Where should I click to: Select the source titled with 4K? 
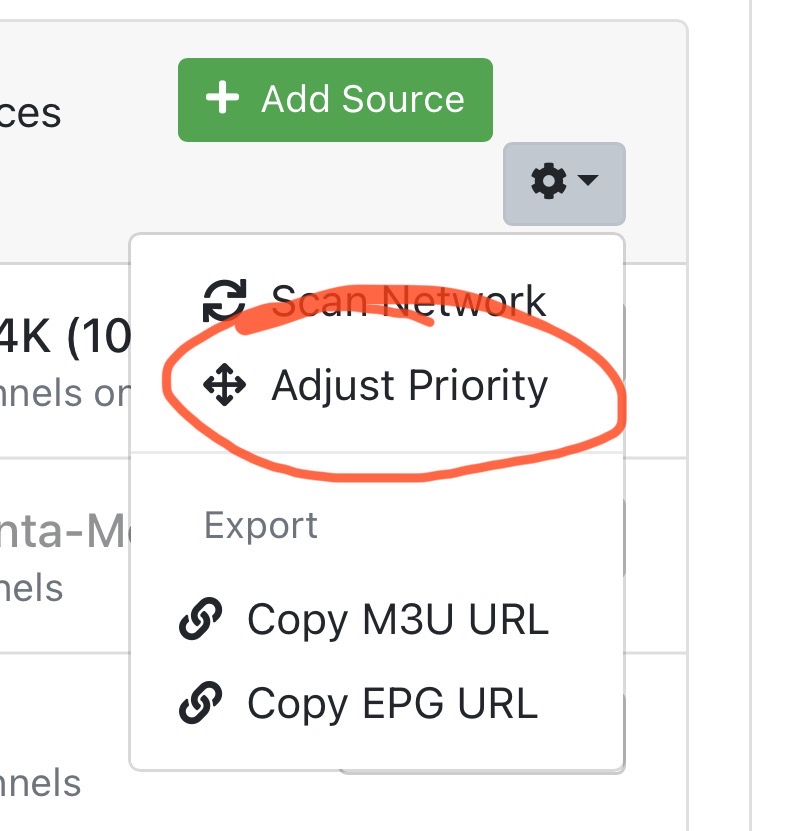(64, 337)
